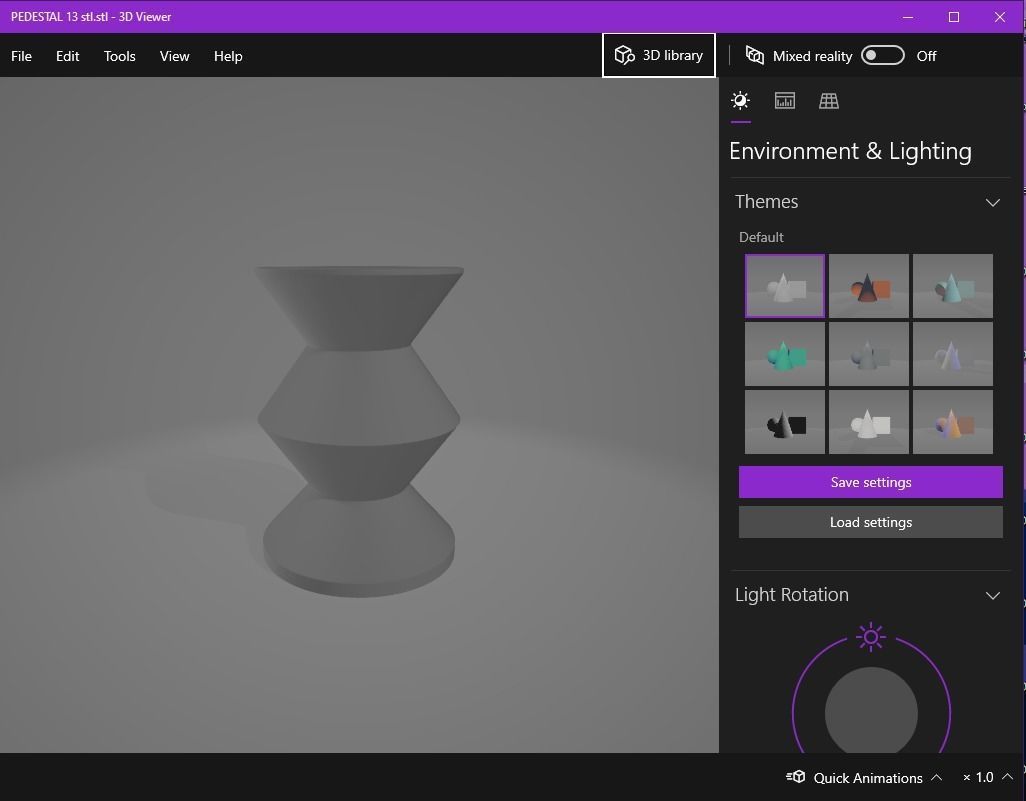The width and height of the screenshot is (1026, 801).
Task: Open the 3D library
Action: coord(658,56)
